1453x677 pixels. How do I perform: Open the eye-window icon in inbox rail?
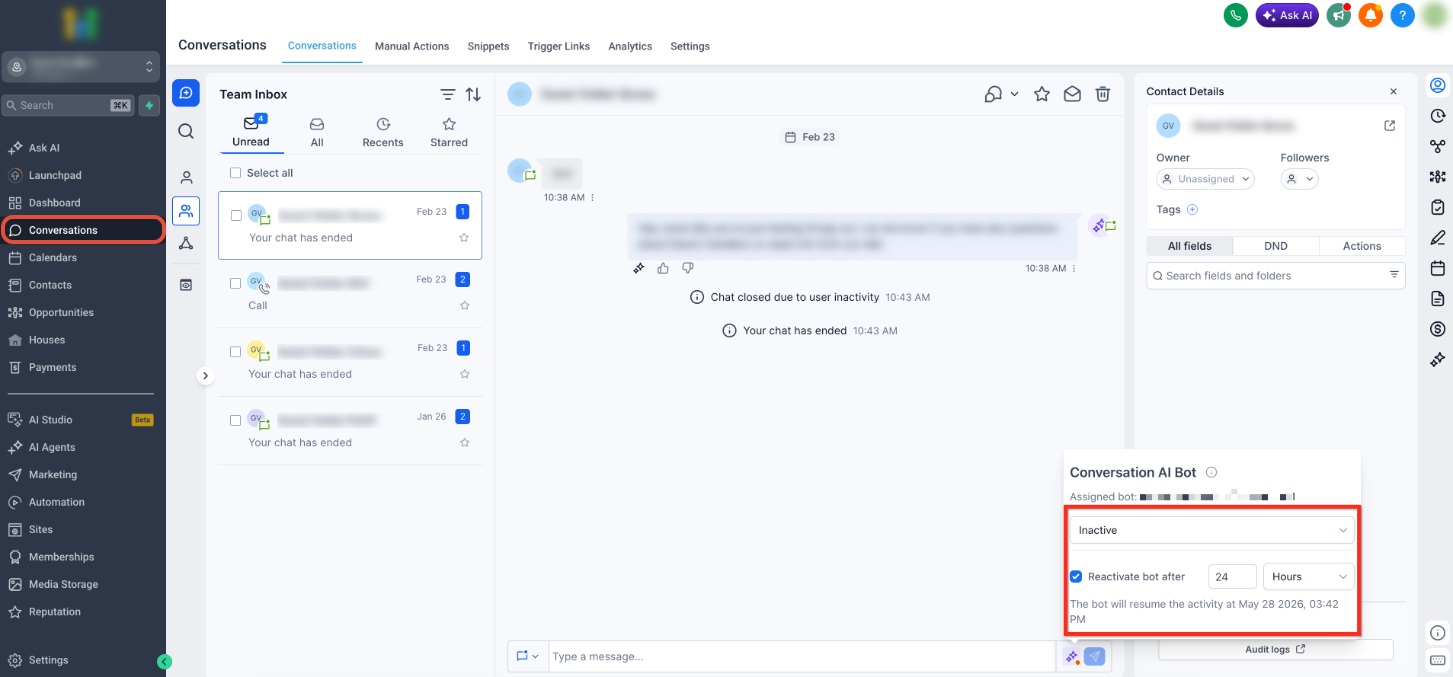click(186, 285)
